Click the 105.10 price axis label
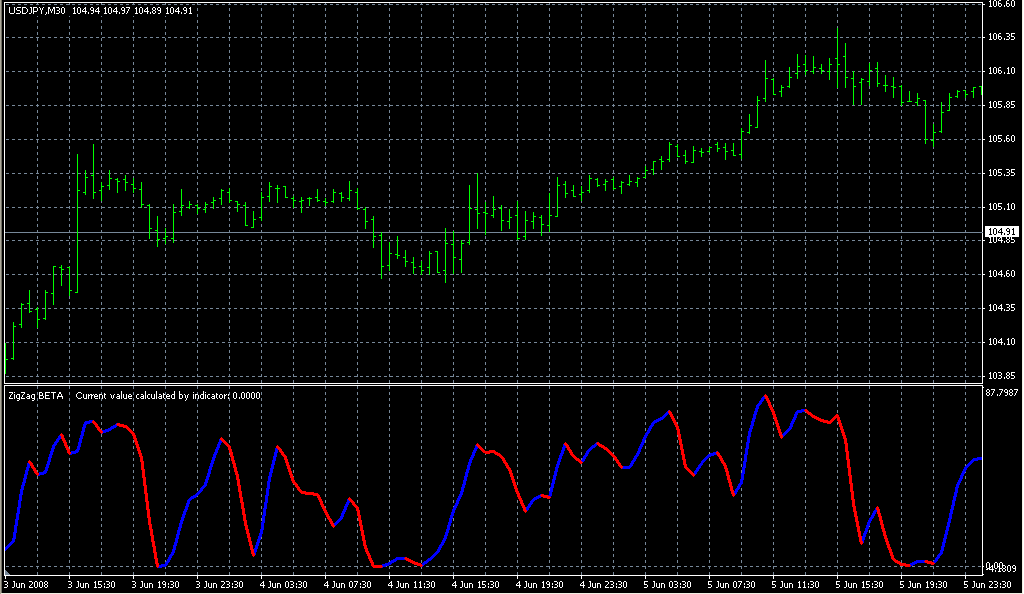Image resolution: width=1024 pixels, height=594 pixels. (1001, 207)
